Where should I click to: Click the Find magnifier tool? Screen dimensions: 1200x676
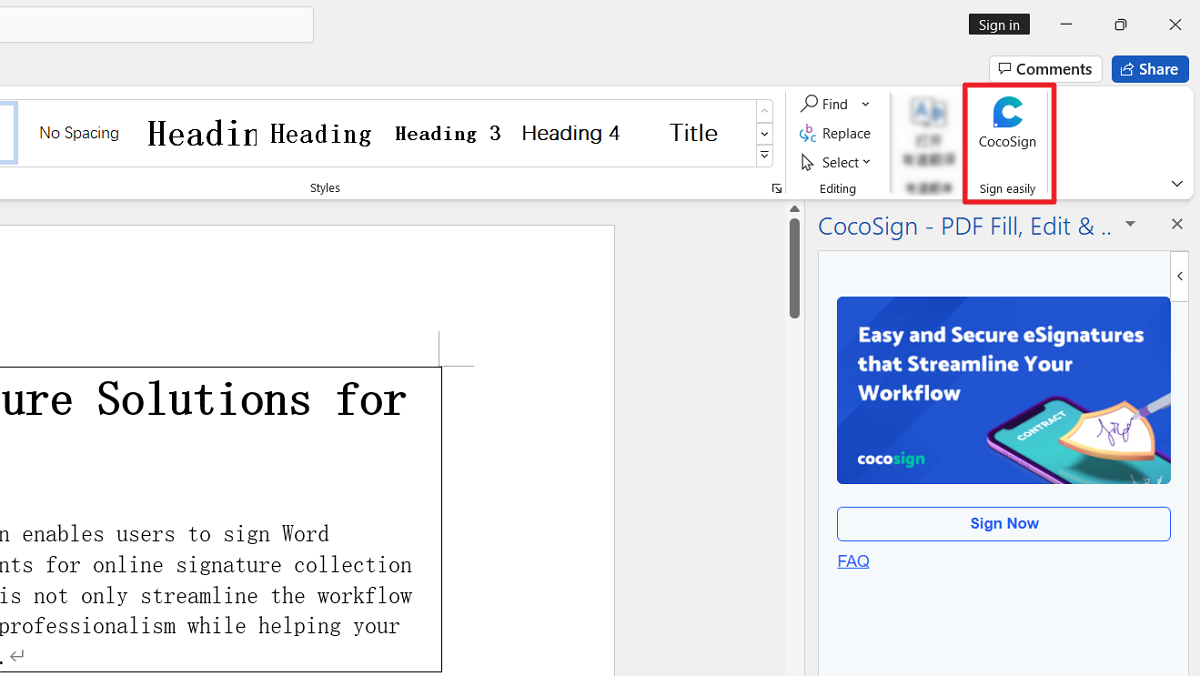[825, 104]
